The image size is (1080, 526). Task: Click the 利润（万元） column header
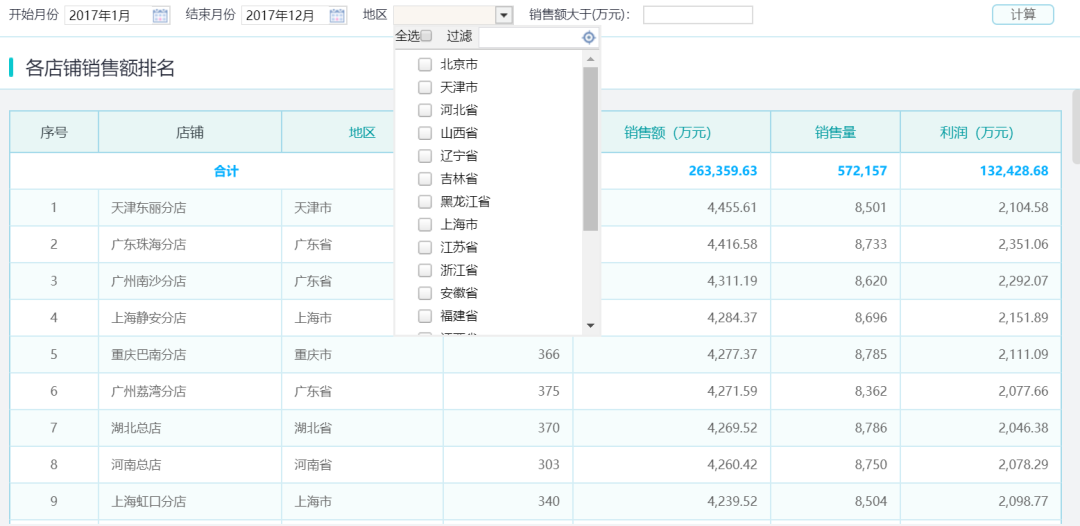click(976, 132)
